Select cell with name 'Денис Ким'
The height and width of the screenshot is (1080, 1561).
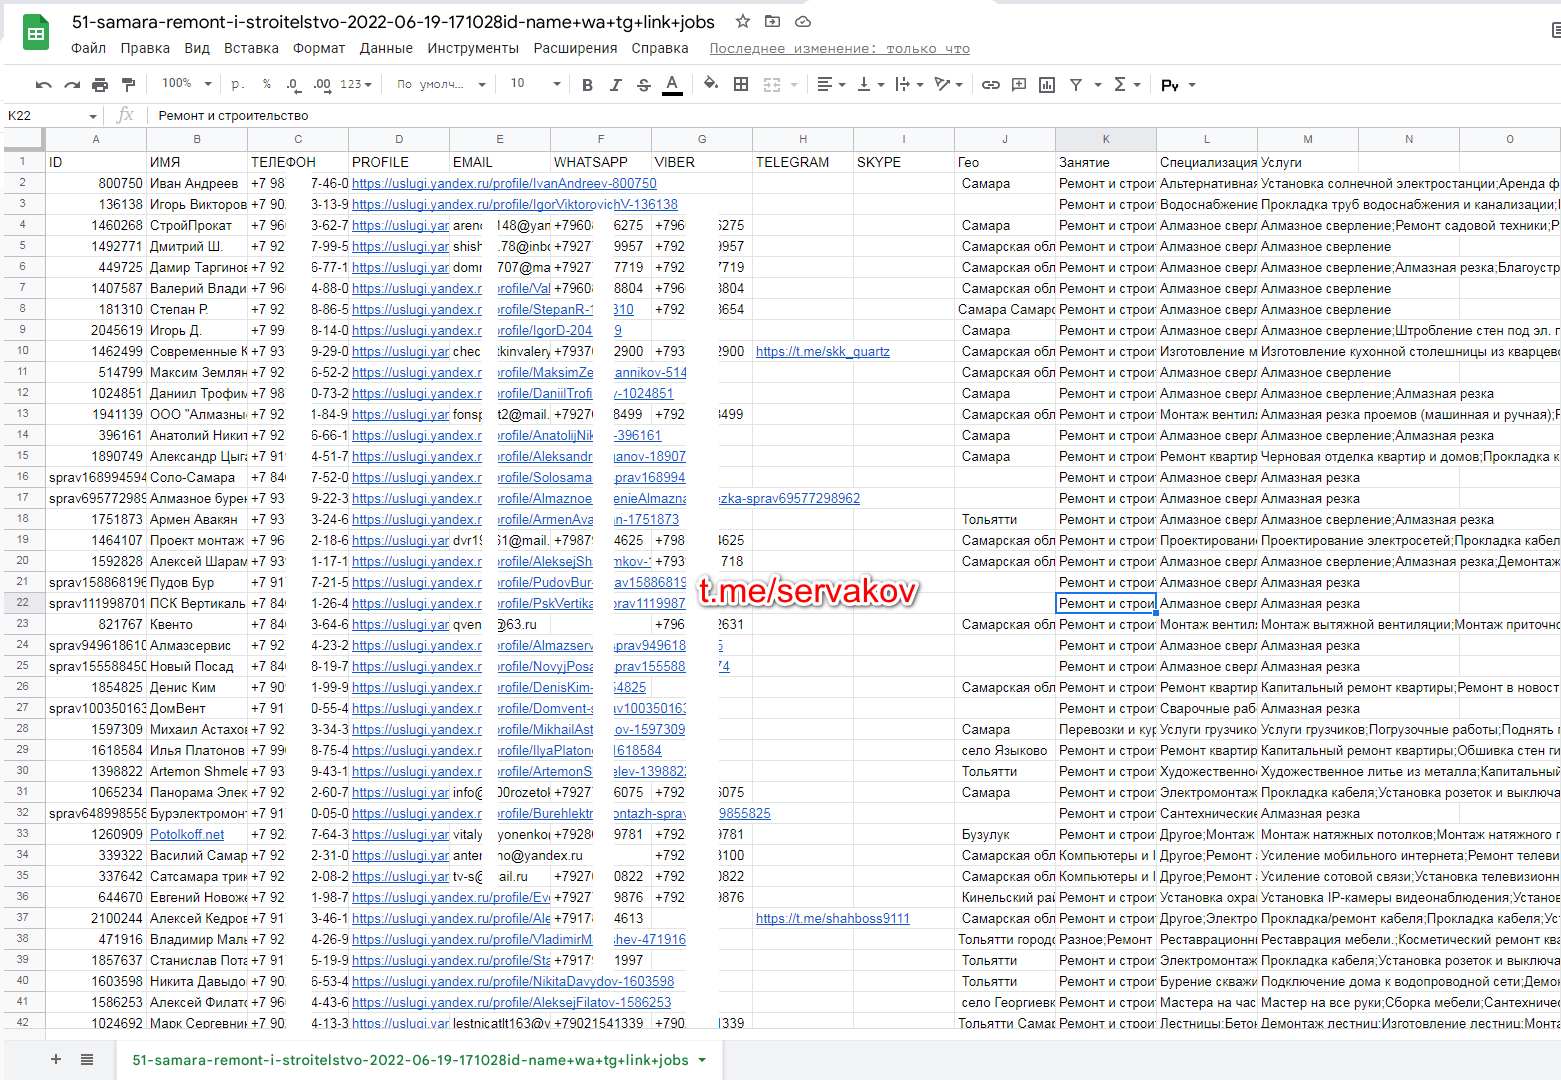tap(197, 688)
